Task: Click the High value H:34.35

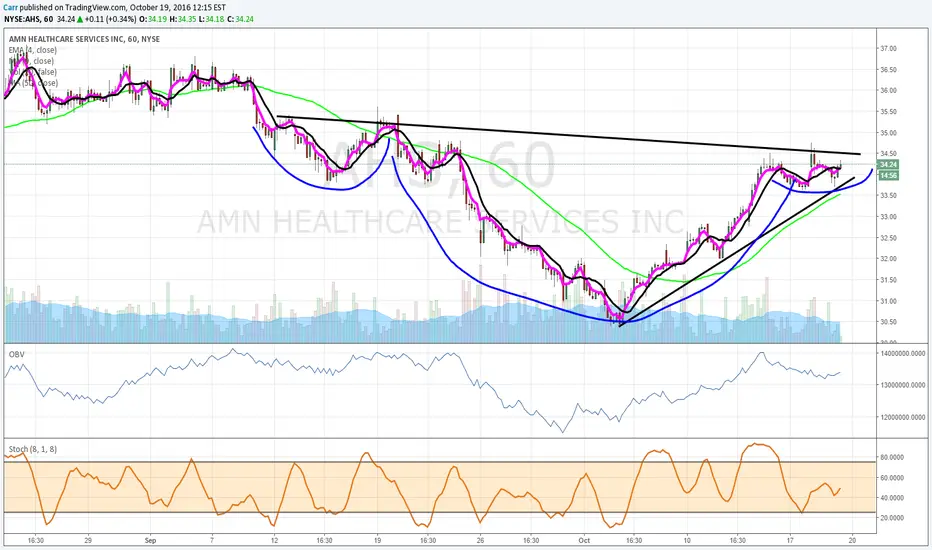Action: click(182, 19)
